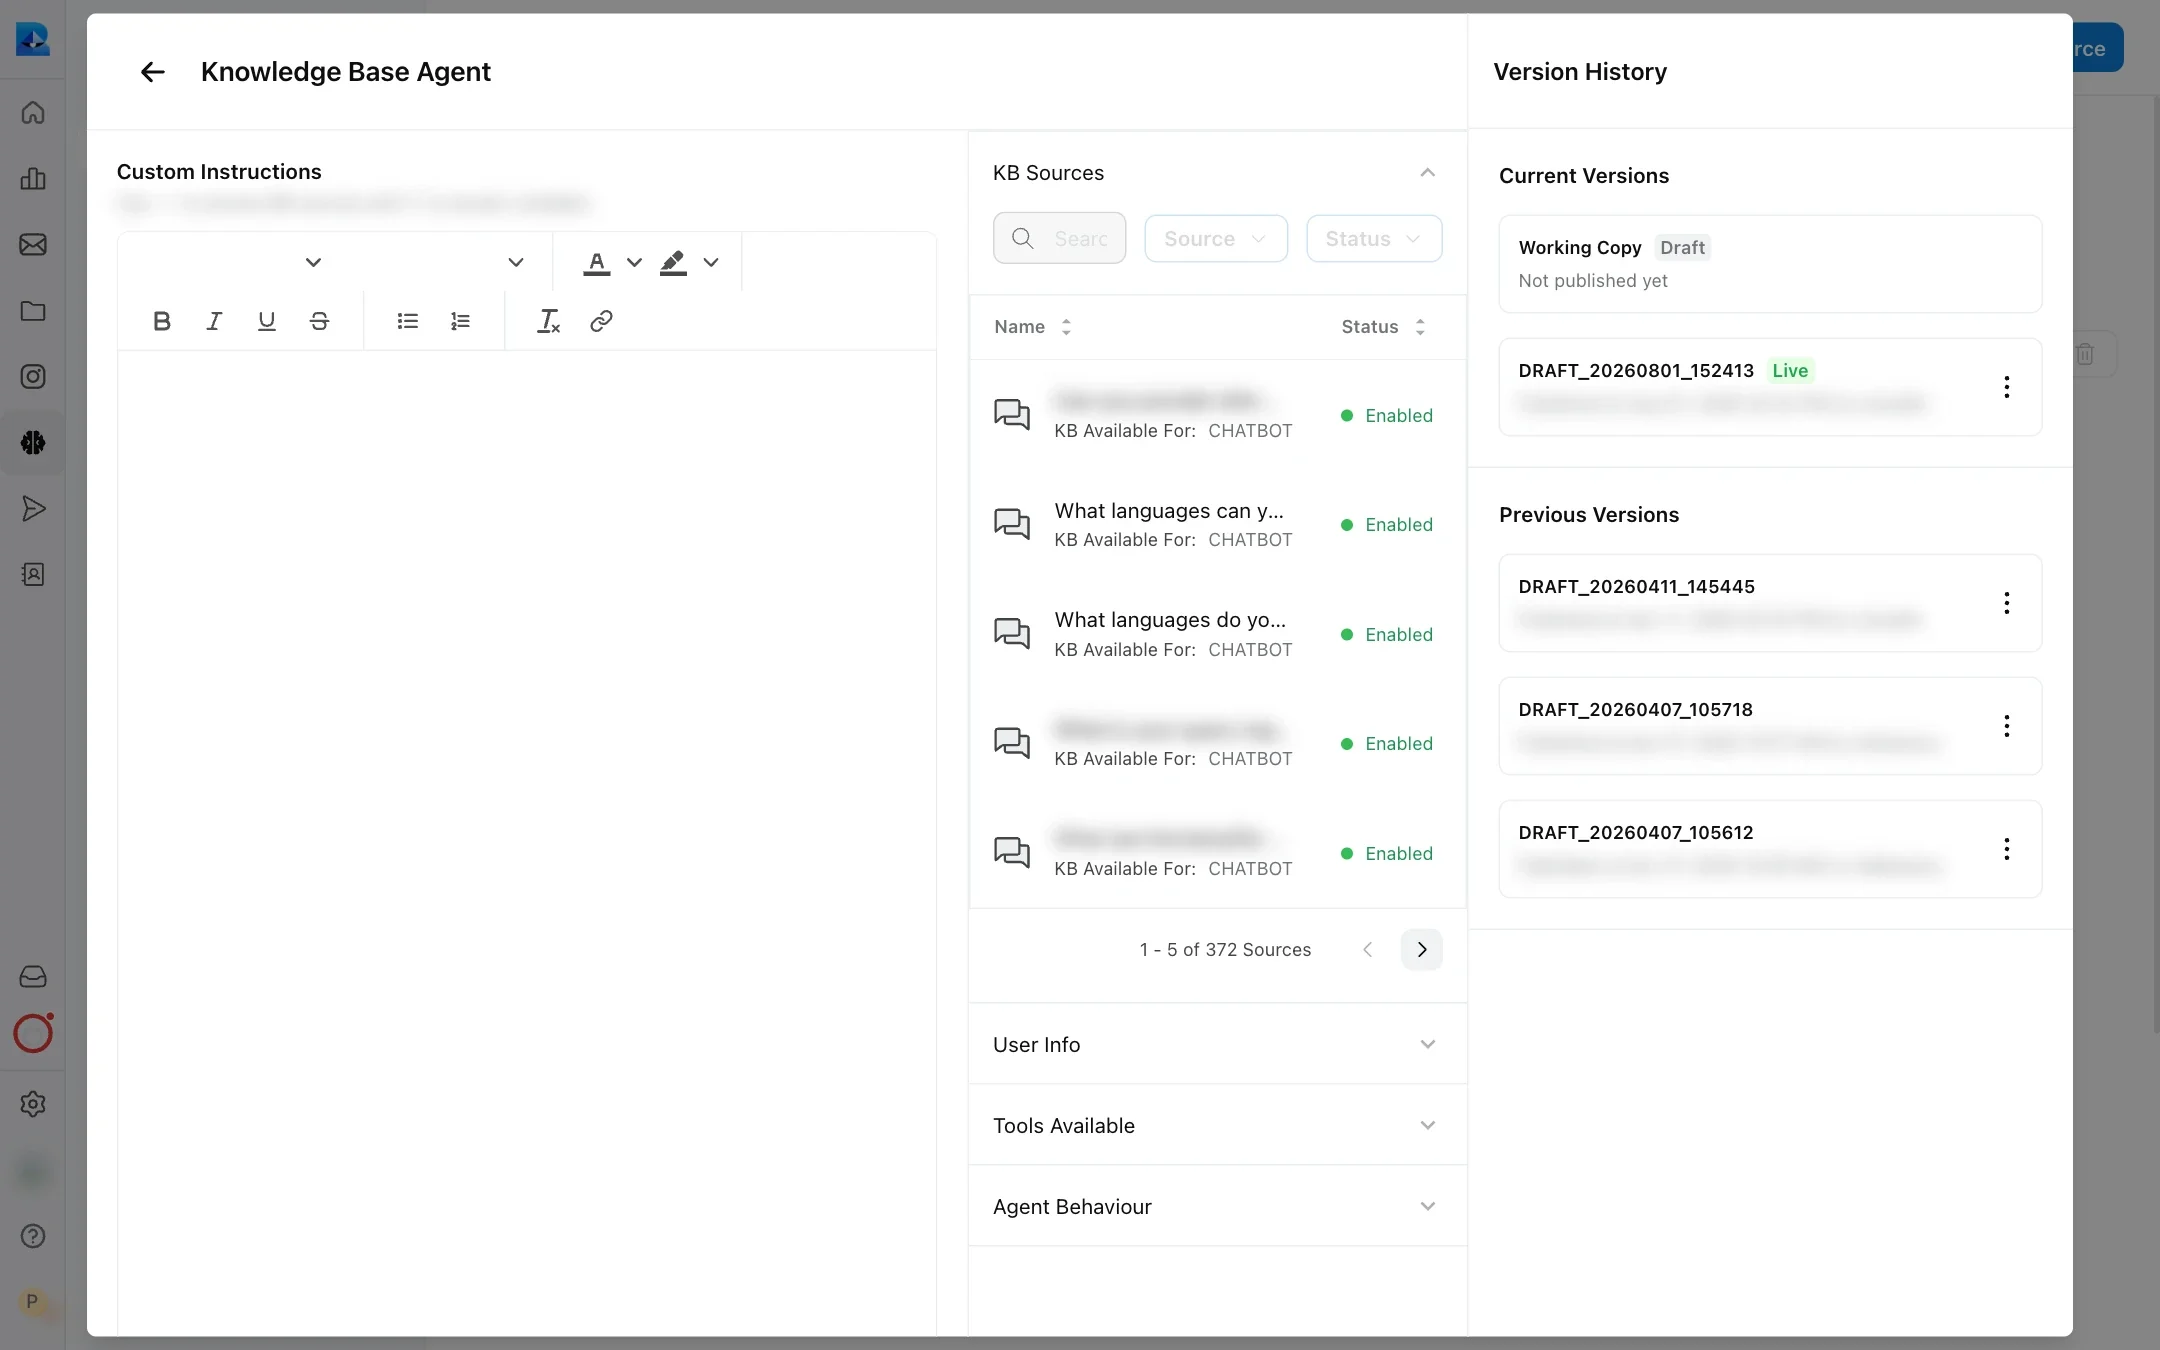This screenshot has width=2160, height=1350.
Task: Open options menu for DRAFT_20260801_152413
Action: [x=2006, y=387]
